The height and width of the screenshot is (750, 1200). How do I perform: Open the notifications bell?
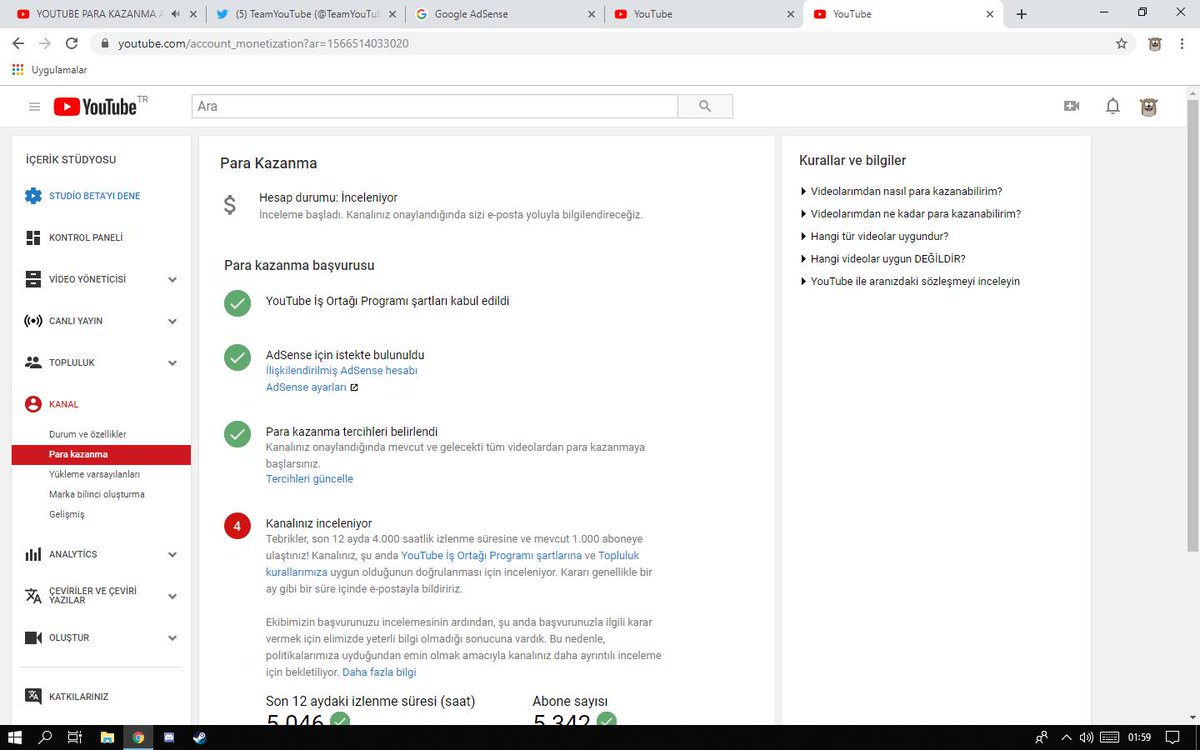click(1112, 106)
